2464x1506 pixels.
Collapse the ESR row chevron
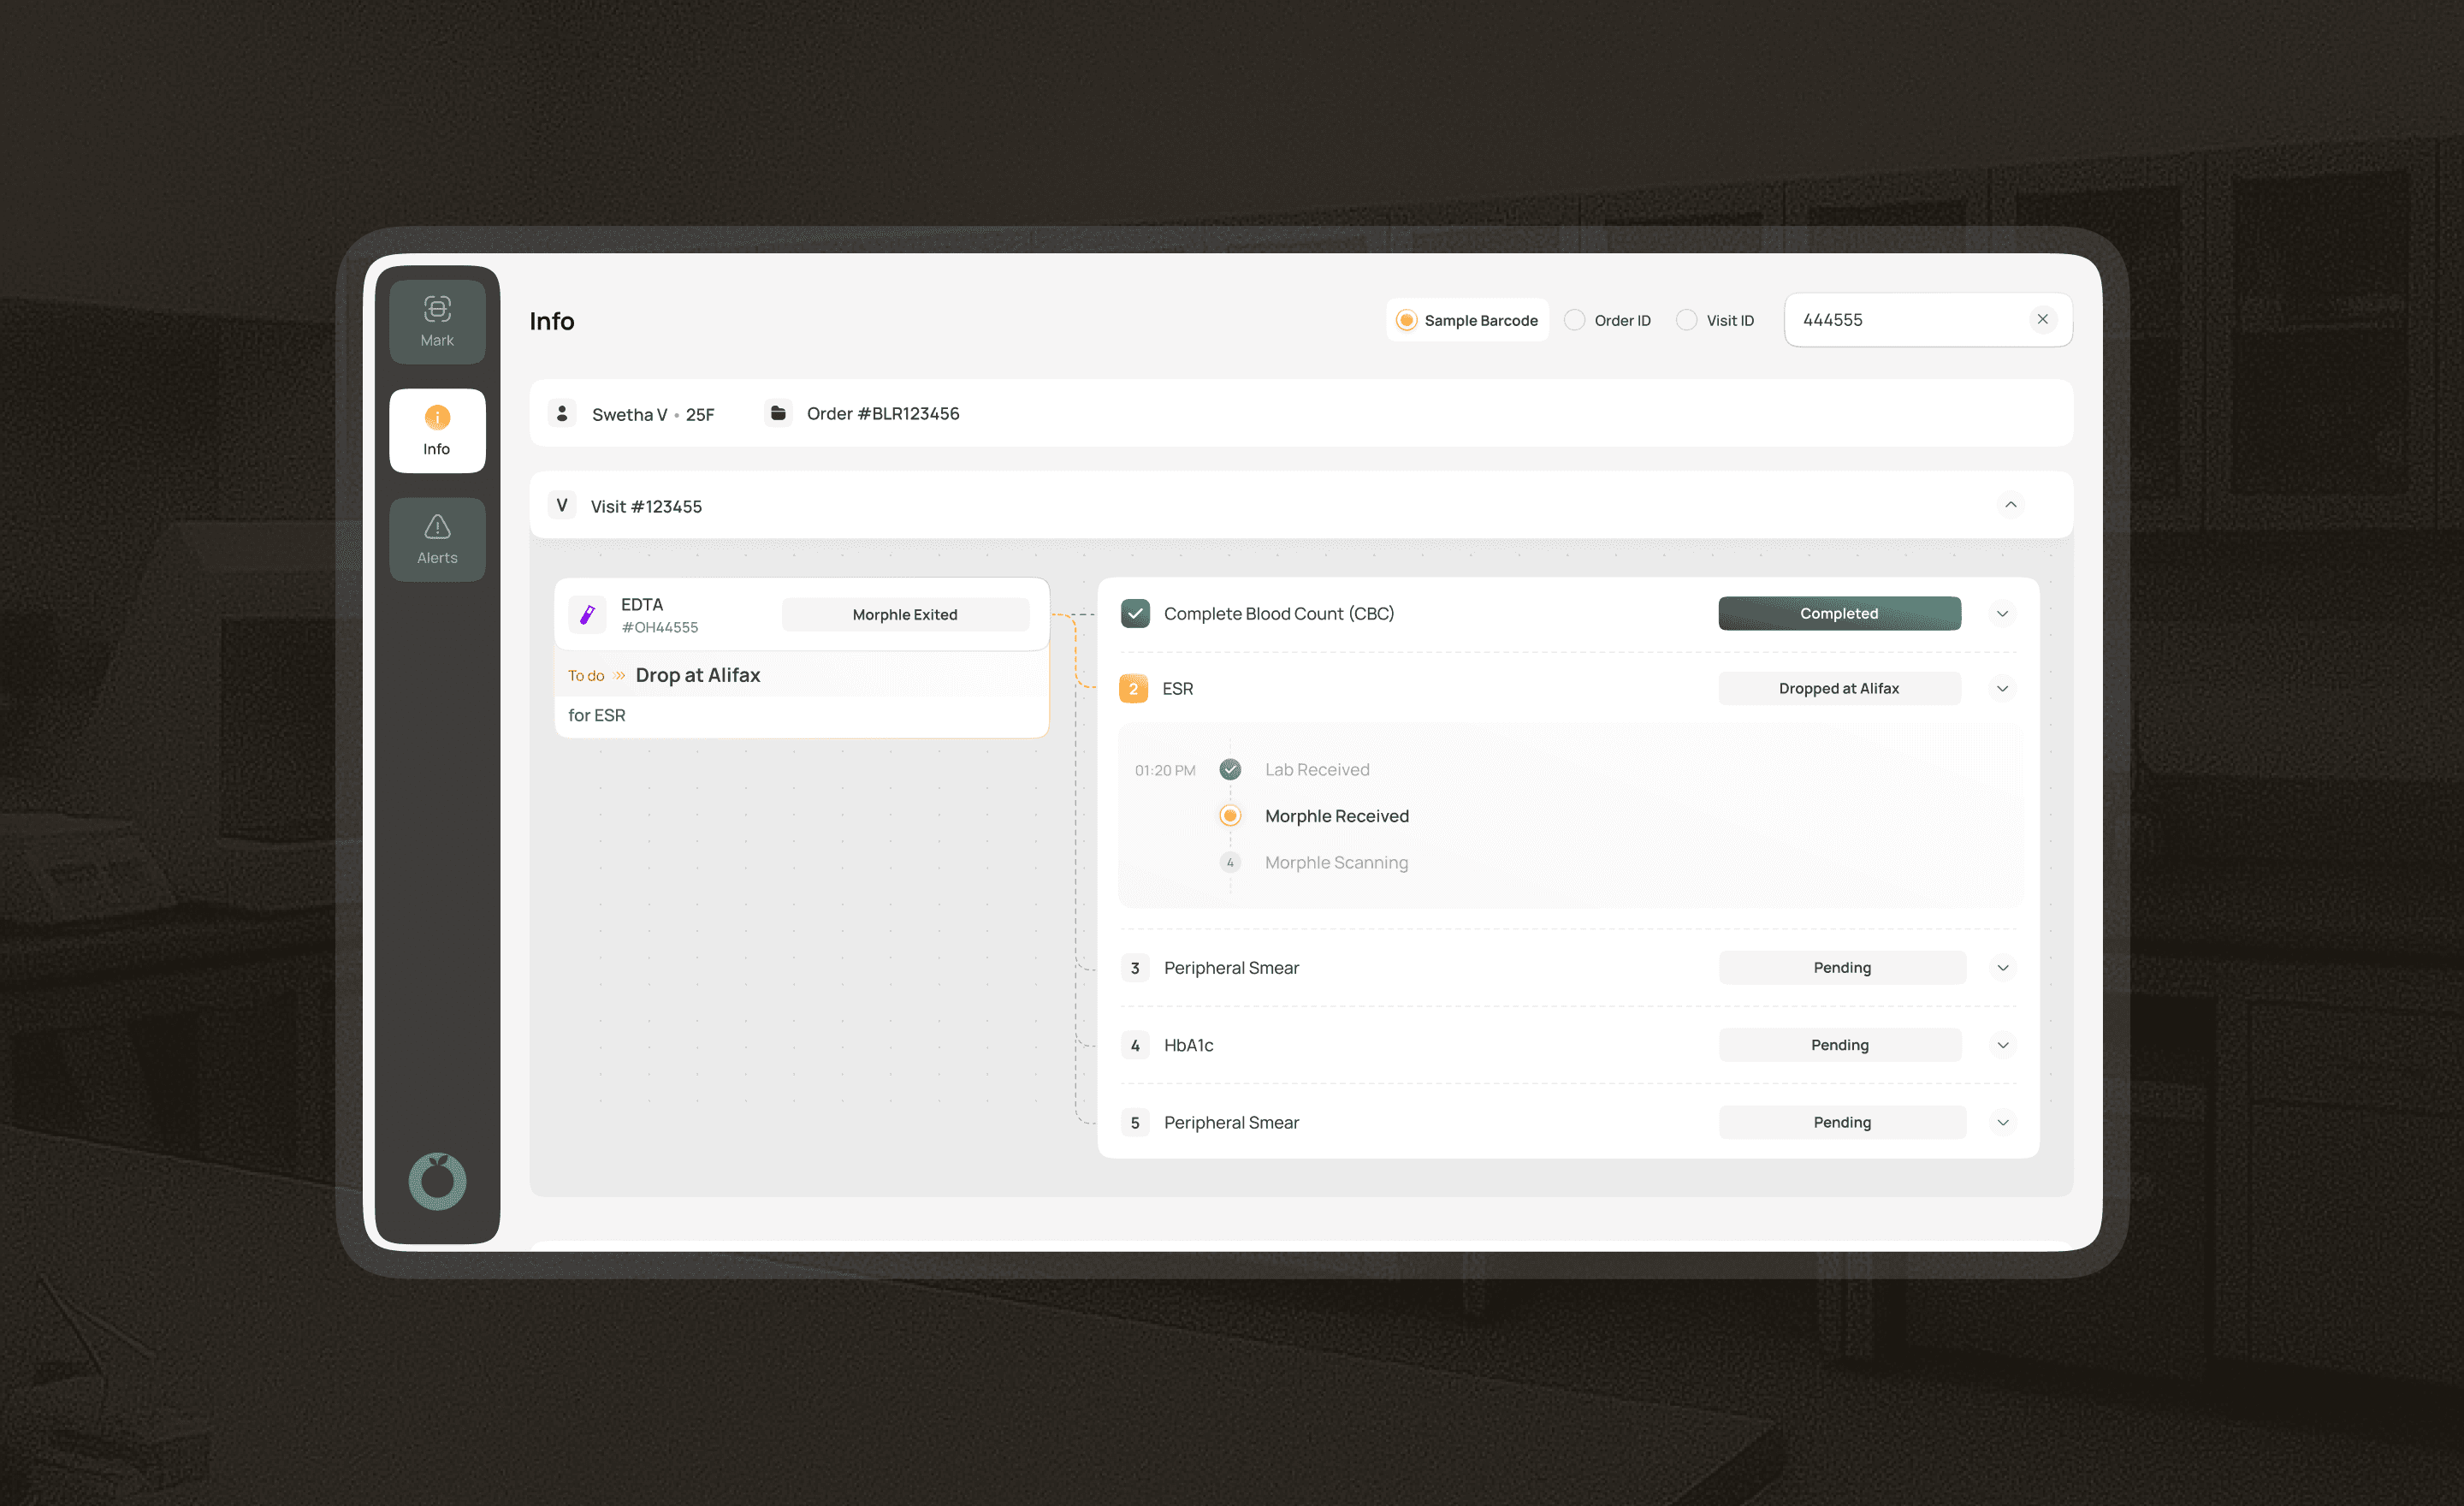pyautogui.click(x=2002, y=688)
